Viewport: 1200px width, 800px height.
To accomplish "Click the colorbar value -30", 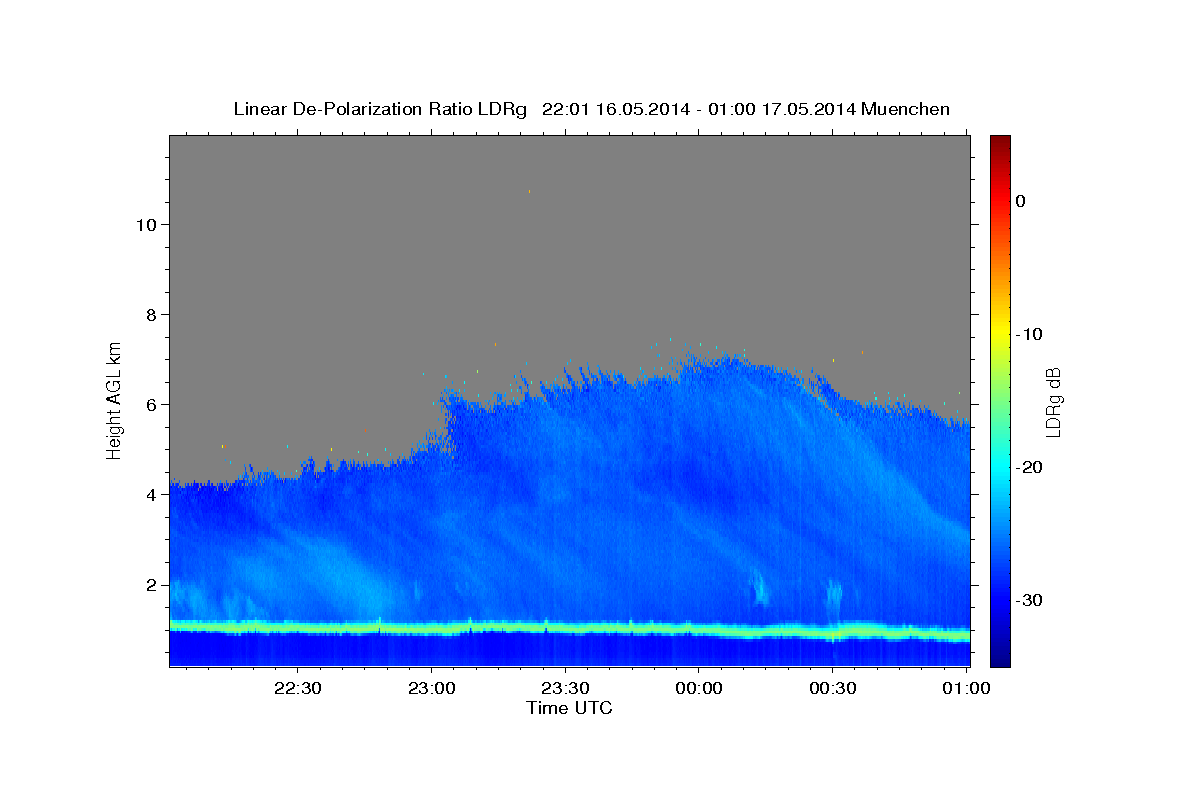I will pyautogui.click(x=1030, y=600).
